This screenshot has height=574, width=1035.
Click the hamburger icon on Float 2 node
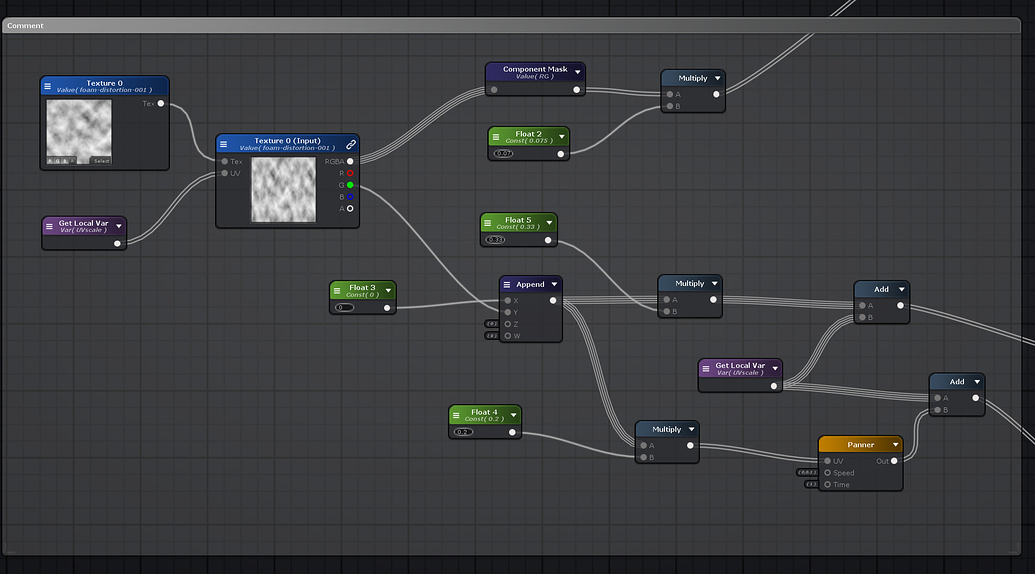point(495,136)
